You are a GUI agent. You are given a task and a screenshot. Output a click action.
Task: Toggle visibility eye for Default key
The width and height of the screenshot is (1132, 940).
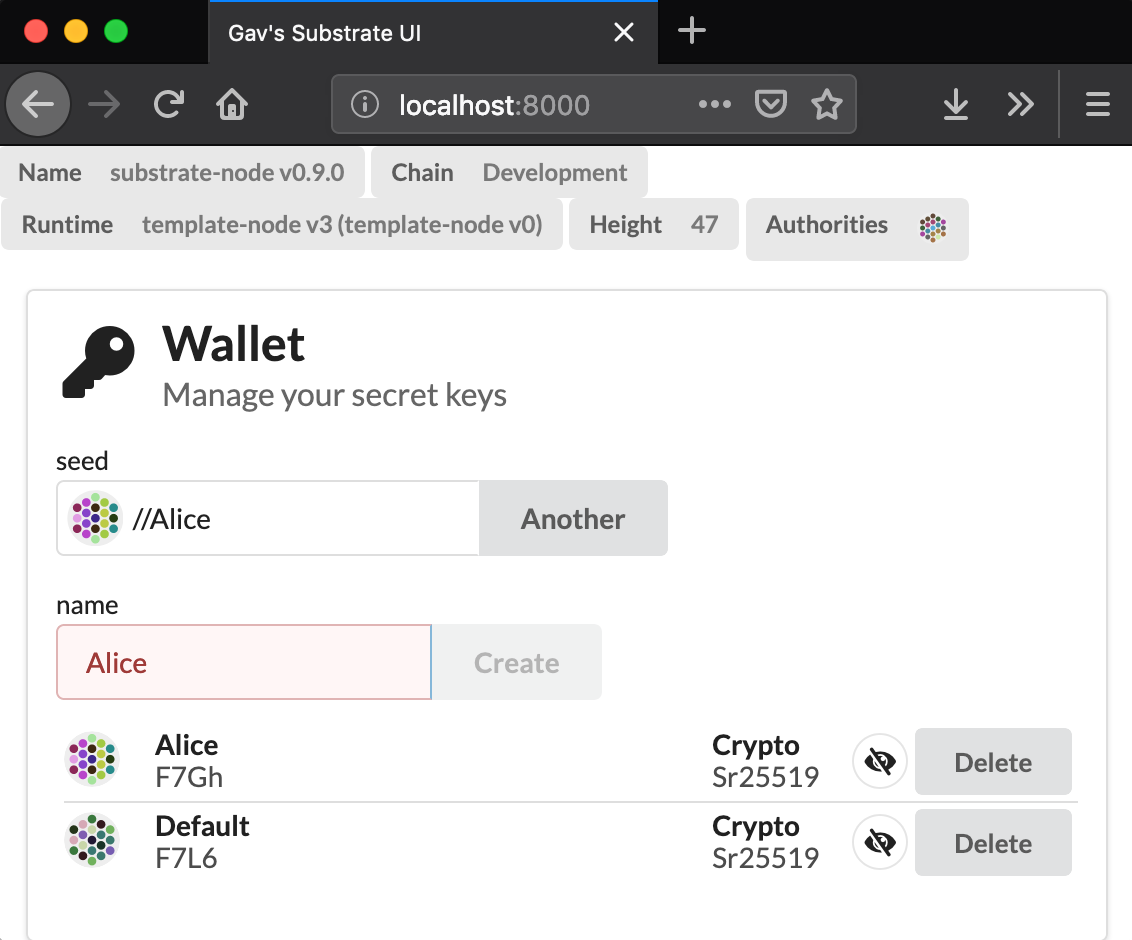[880, 842]
